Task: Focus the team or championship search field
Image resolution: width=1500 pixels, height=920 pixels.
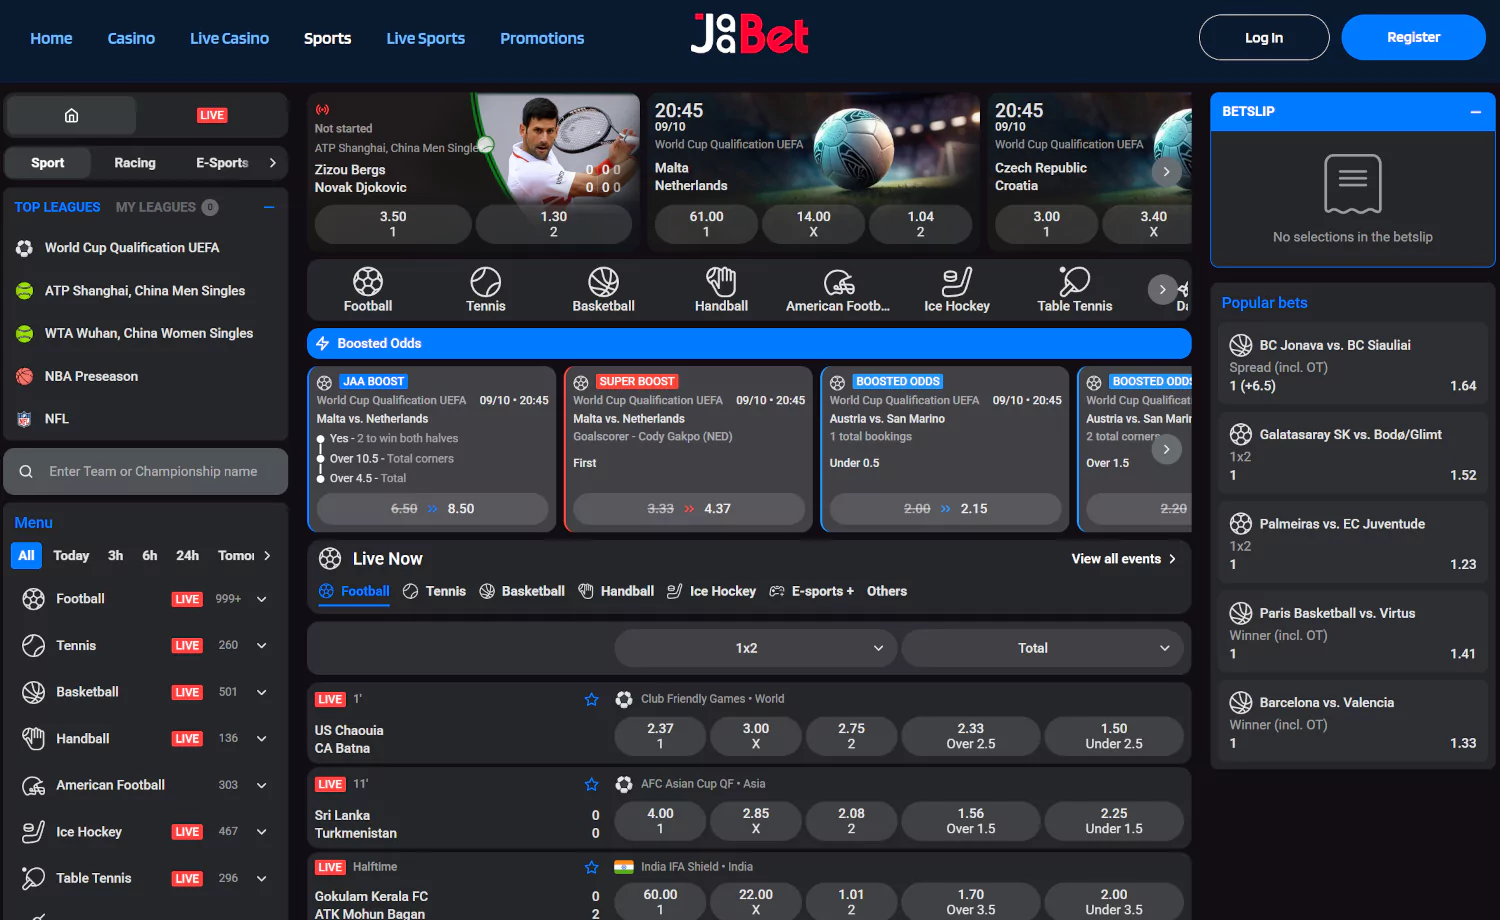Action: 146,471
